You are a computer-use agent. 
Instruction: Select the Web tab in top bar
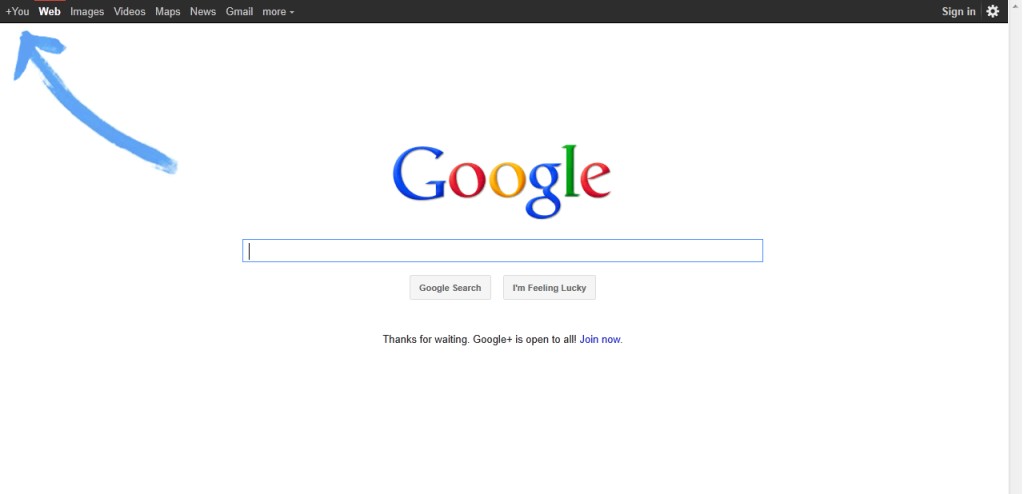[x=50, y=12]
